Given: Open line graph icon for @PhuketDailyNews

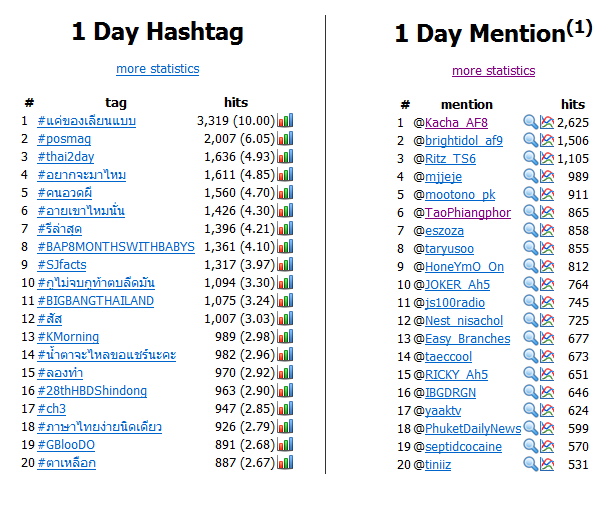Looking at the screenshot, I should (x=547, y=428).
